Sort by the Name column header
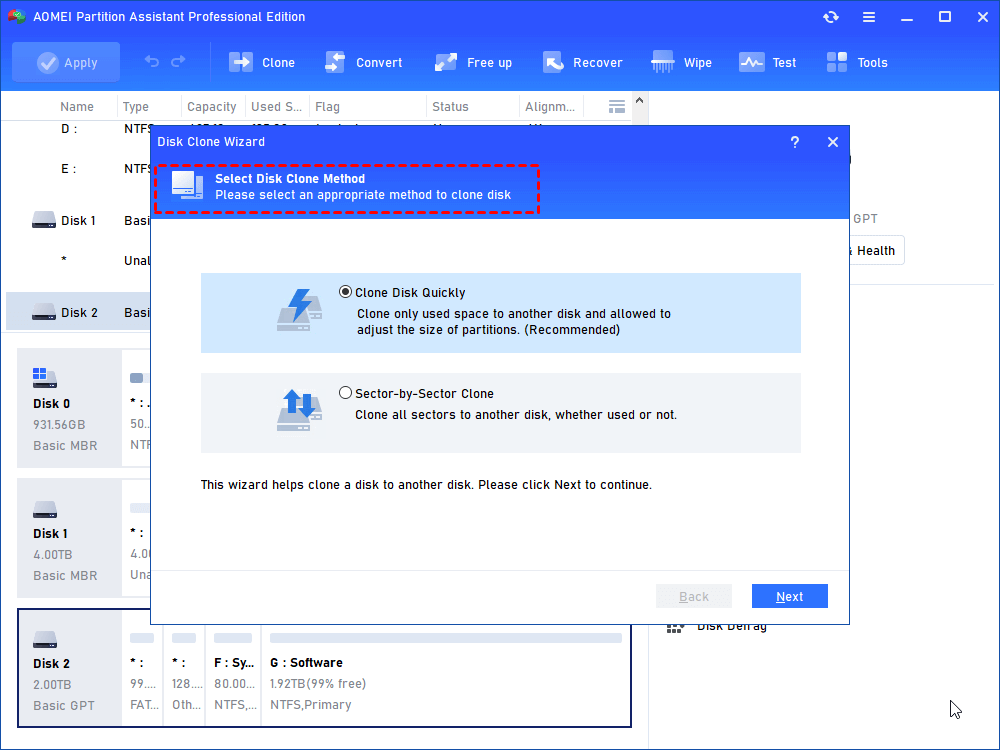The width and height of the screenshot is (1000, 750). click(77, 107)
